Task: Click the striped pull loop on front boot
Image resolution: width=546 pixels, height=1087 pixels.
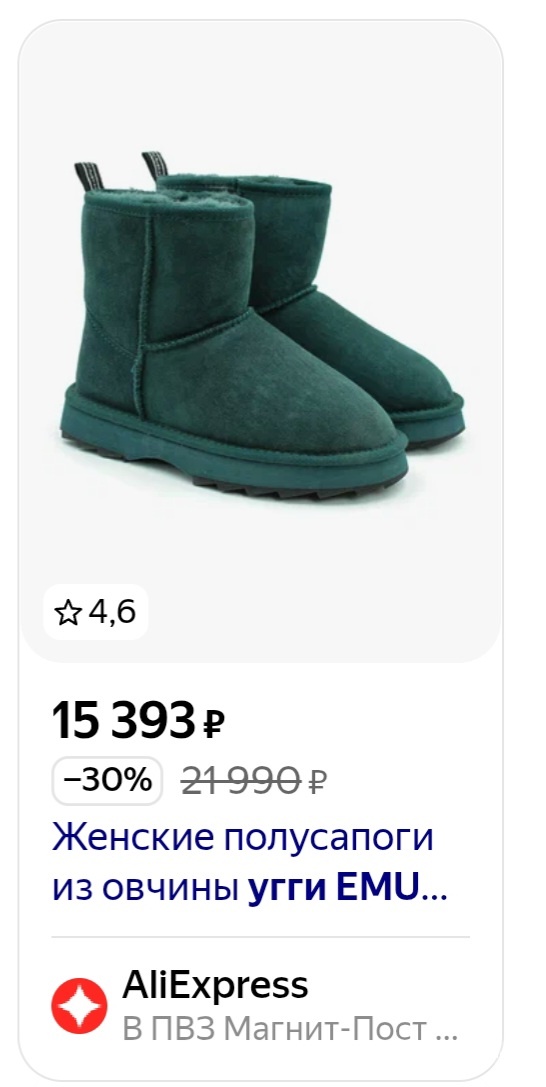Action: (x=91, y=176)
